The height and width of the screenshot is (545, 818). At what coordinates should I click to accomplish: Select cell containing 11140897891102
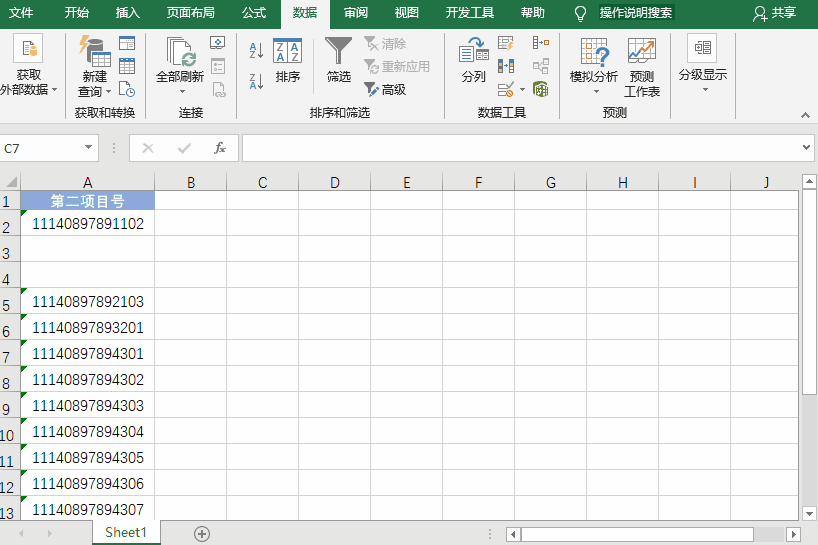point(88,223)
